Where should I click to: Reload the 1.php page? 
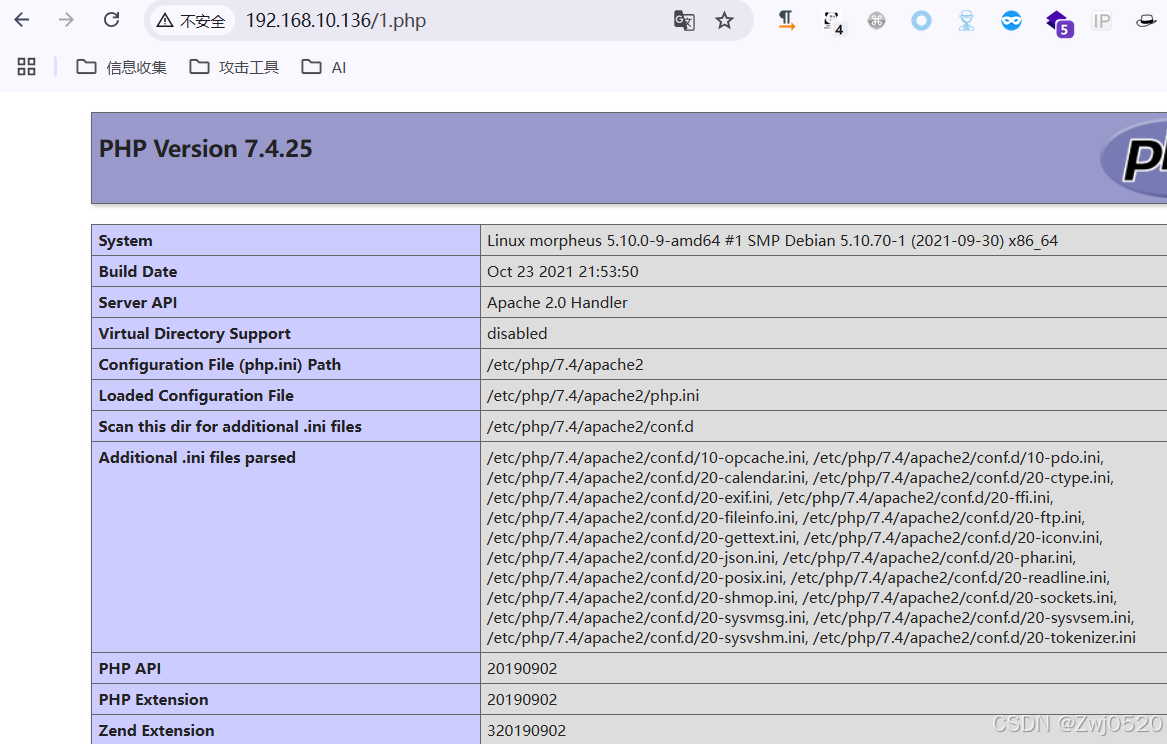click(x=112, y=20)
